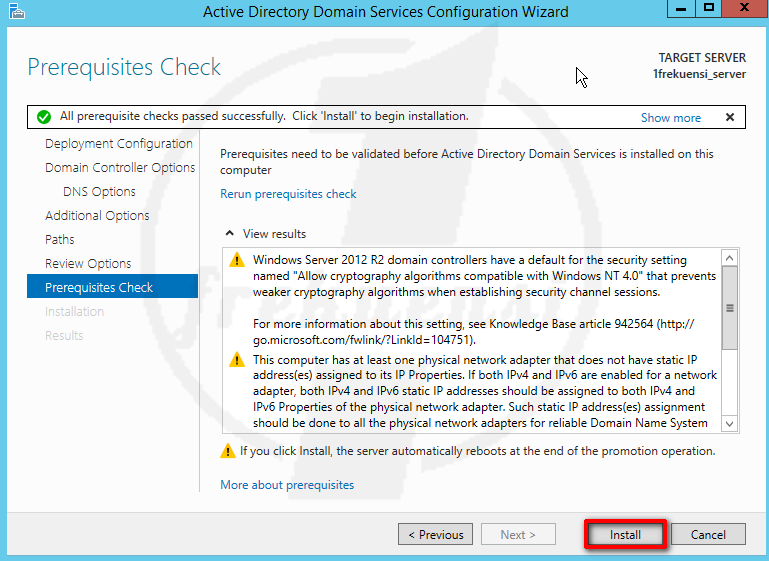
Task: Click the results scrollbar thumb
Action: tap(730, 308)
